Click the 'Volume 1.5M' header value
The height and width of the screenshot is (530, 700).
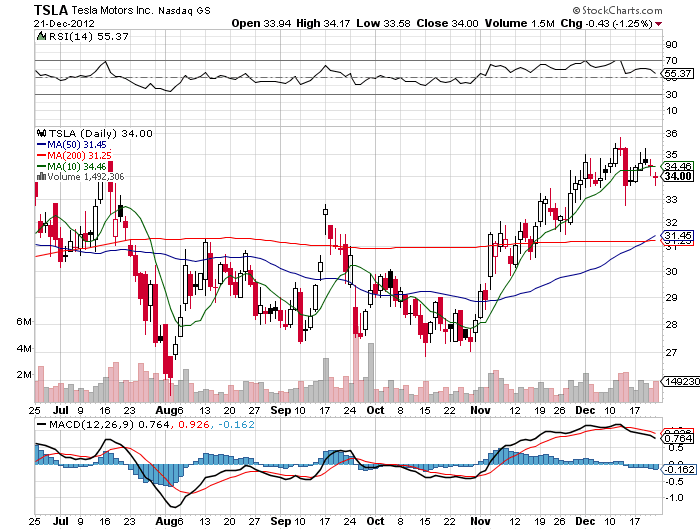[x=520, y=23]
